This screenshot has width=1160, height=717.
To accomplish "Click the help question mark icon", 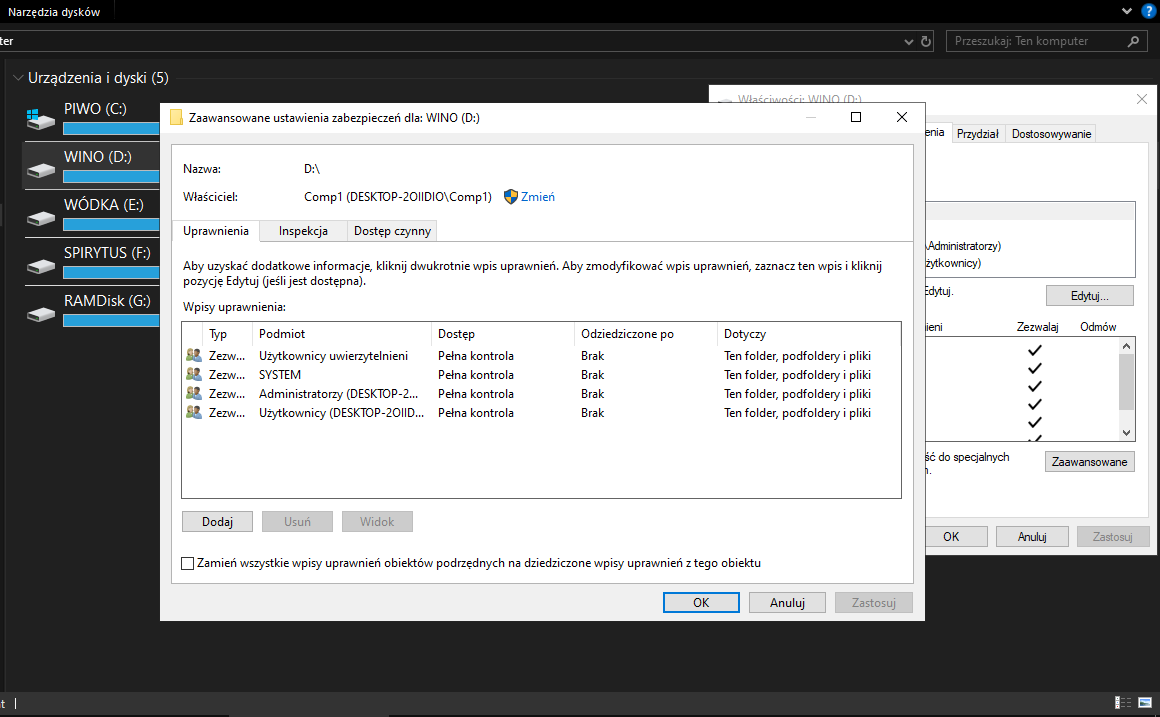I will tap(1148, 11).
